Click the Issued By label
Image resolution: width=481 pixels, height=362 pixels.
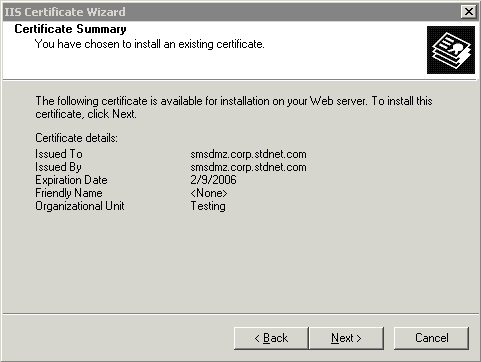click(58, 167)
